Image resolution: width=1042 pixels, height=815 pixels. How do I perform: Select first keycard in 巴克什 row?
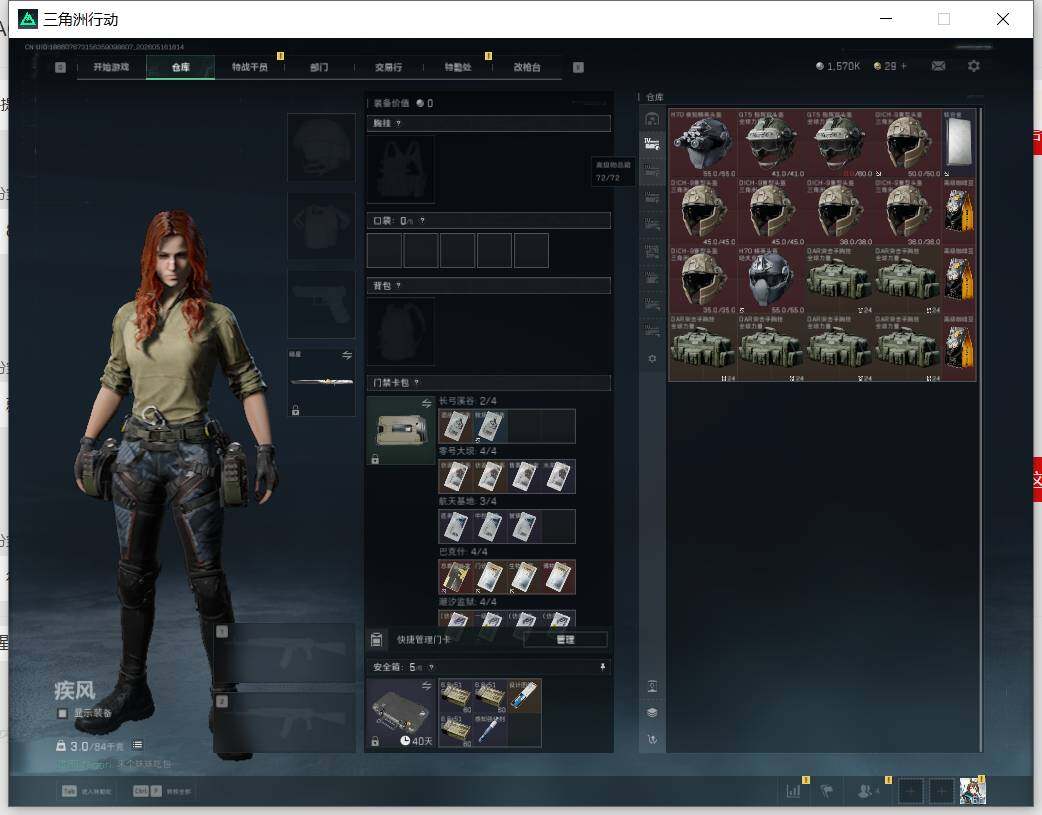click(x=455, y=578)
